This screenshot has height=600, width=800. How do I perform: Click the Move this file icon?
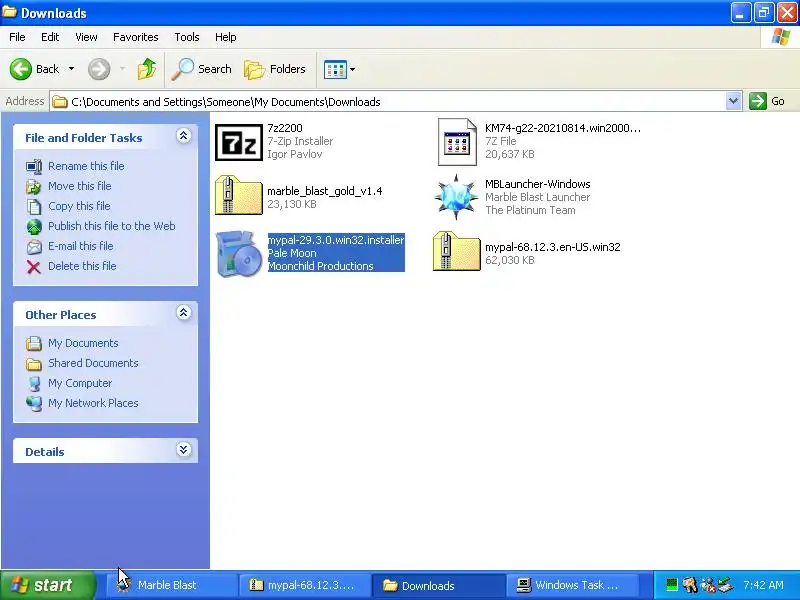click(x=34, y=186)
